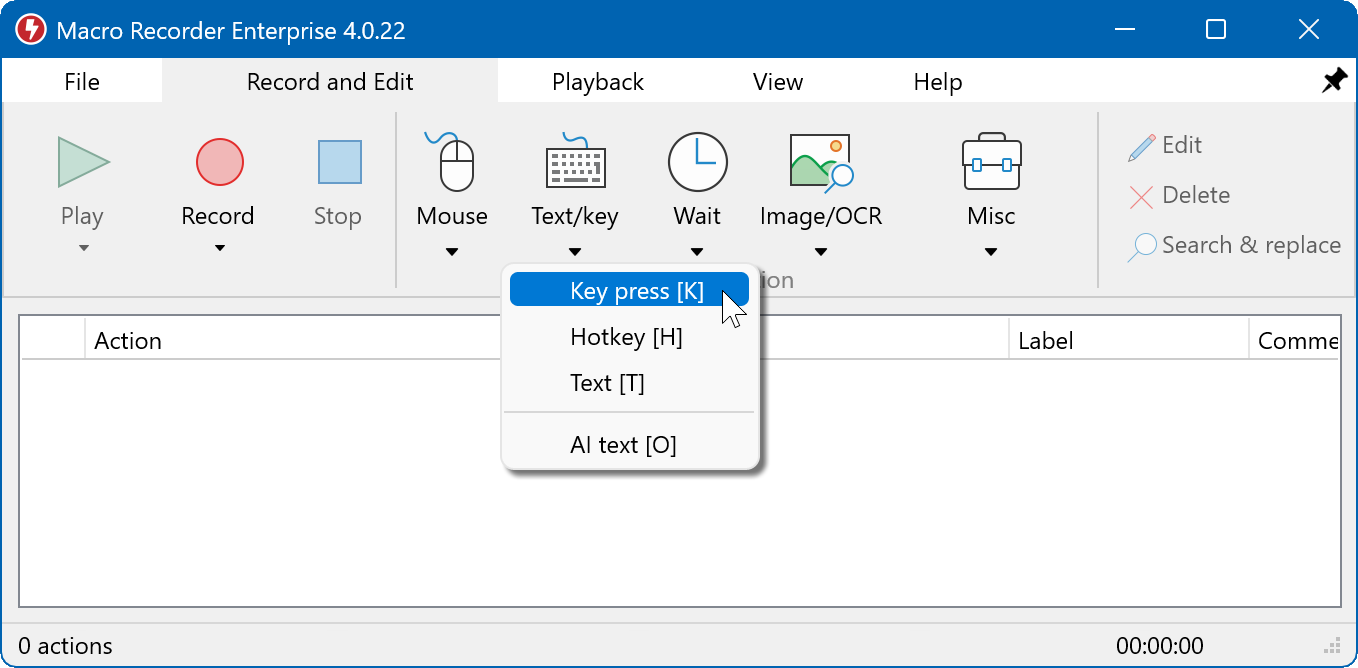Click the Edit pencil icon
This screenshot has height=668, width=1358.
[x=1141, y=147]
